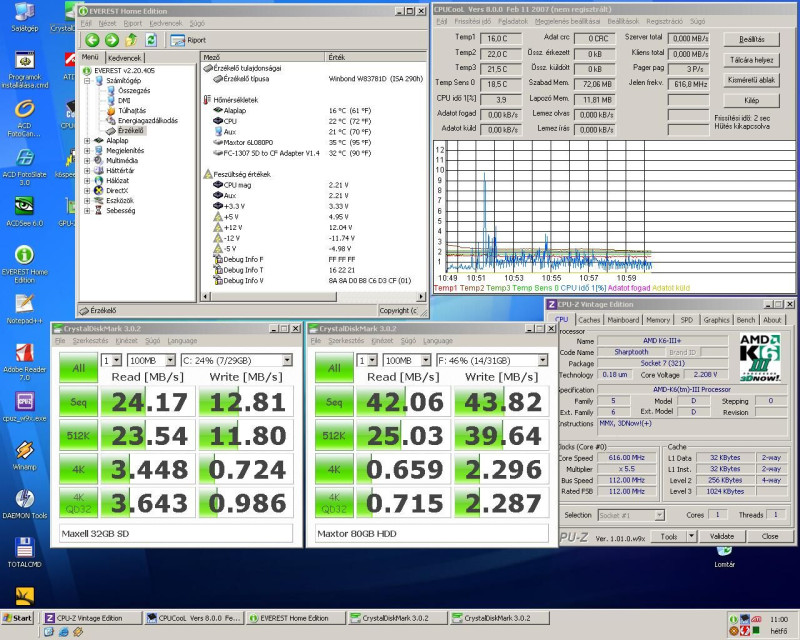Open the Programok installálása.cmd desktop icon
Image resolution: width=800 pixels, height=640 pixels.
tap(24, 70)
